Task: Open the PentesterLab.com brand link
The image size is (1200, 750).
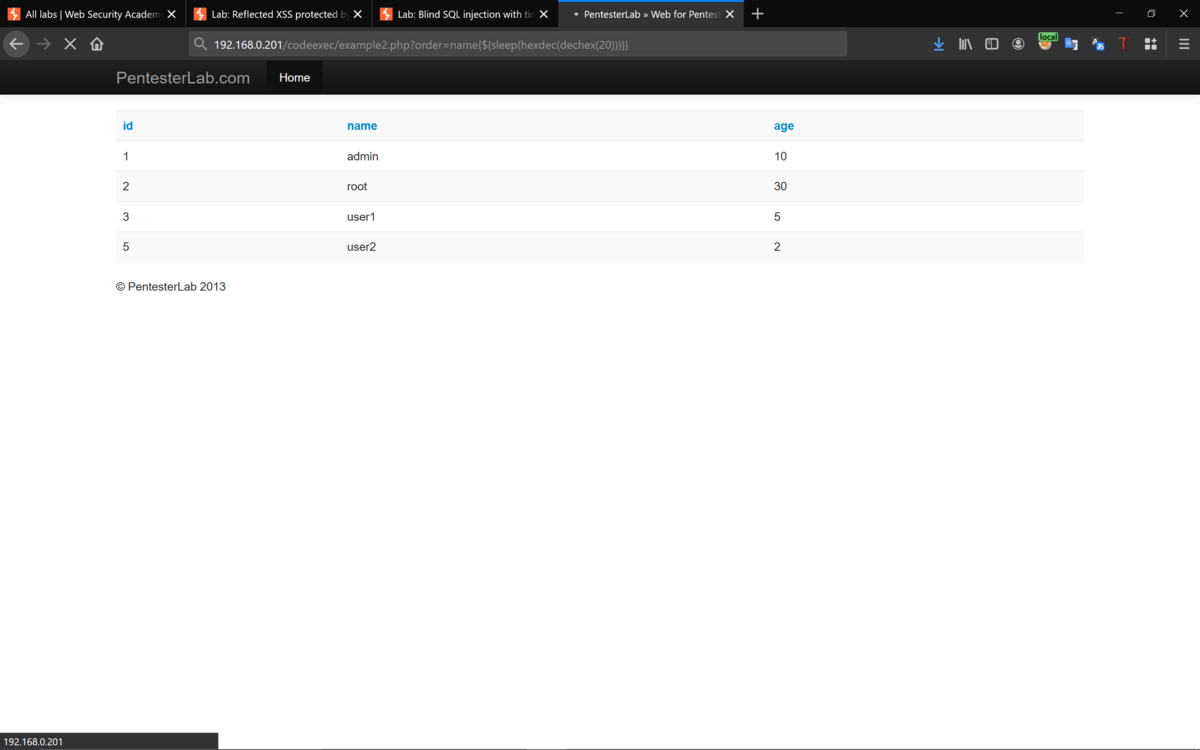Action: 183,78
